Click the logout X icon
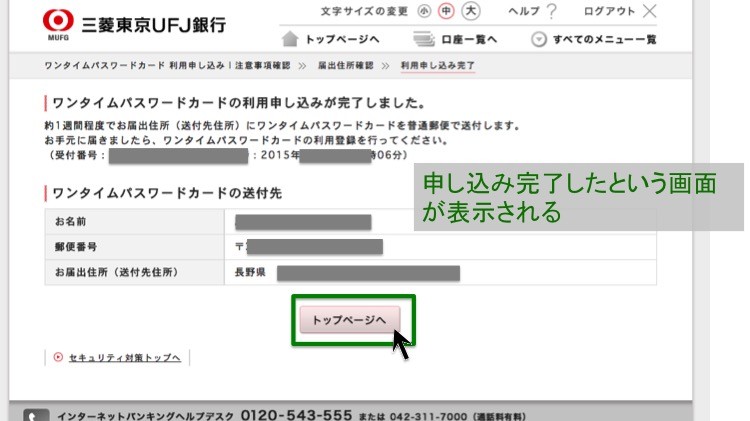The width and height of the screenshot is (750, 421). [x=649, y=11]
